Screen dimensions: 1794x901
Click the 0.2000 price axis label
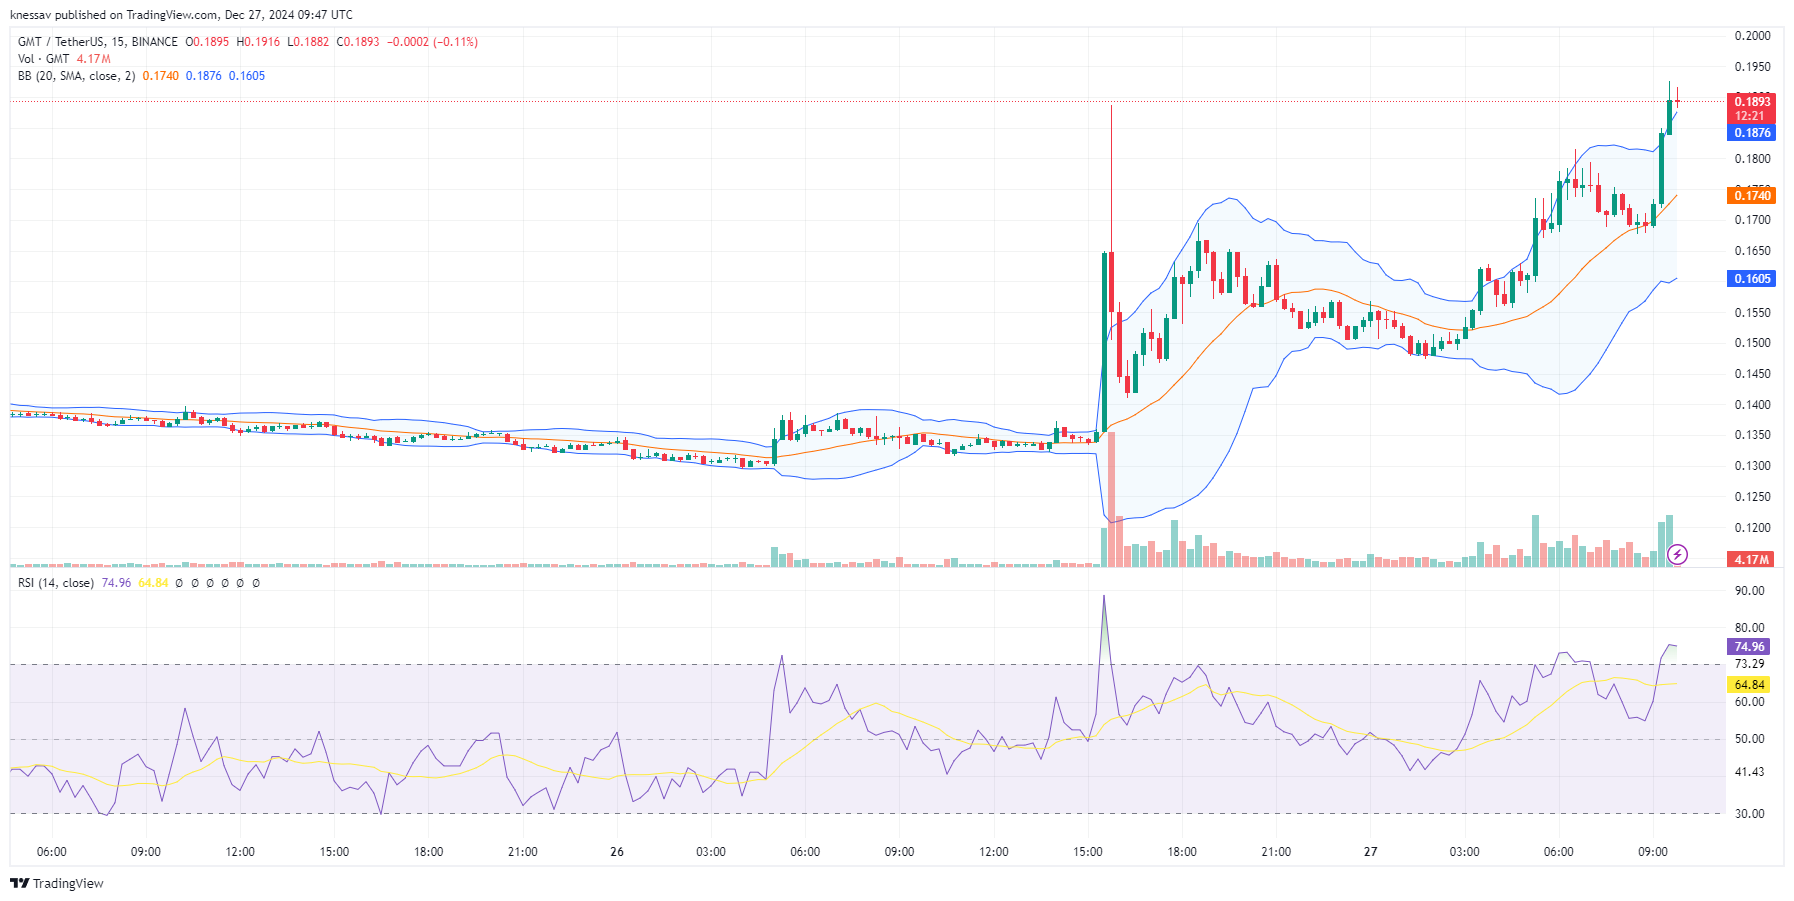click(x=1752, y=36)
